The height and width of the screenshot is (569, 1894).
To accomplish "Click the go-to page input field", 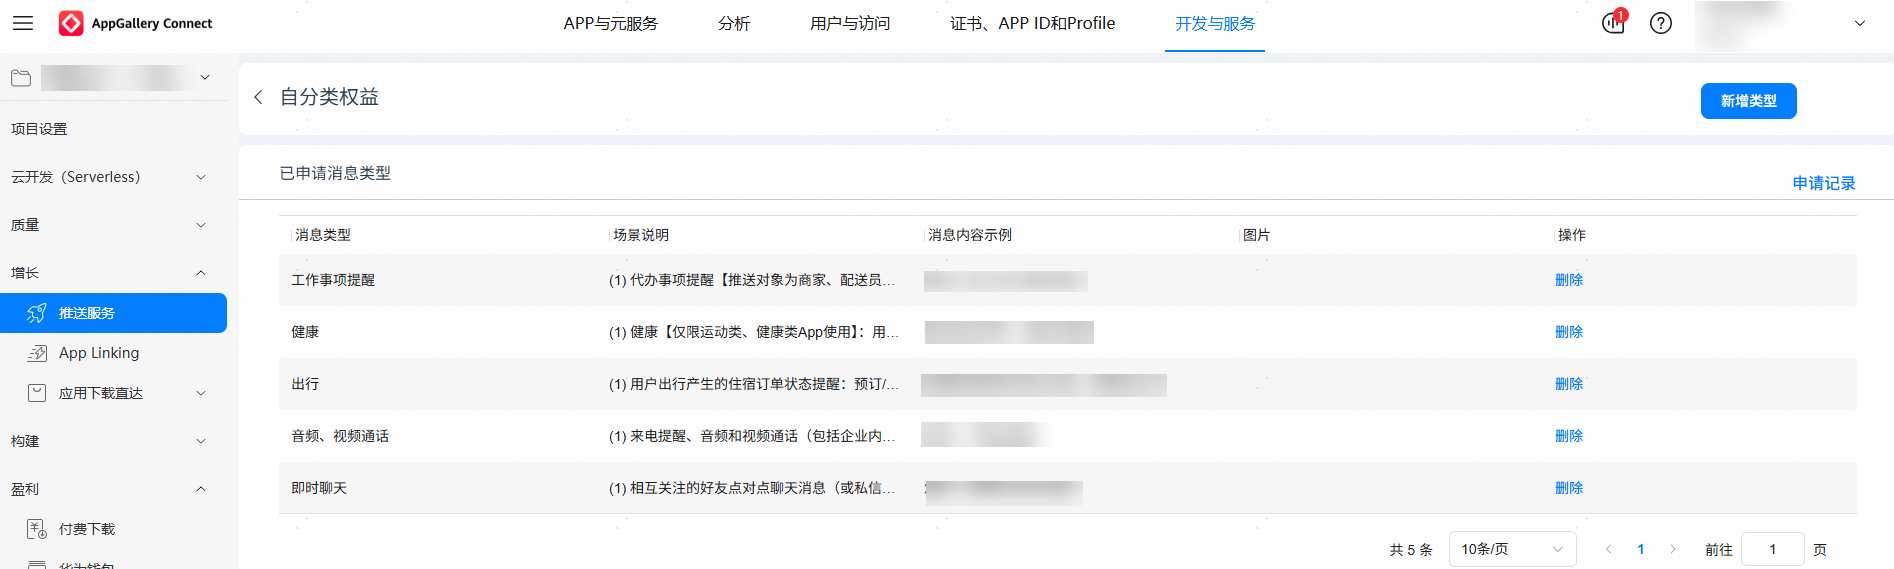I will point(1772,549).
